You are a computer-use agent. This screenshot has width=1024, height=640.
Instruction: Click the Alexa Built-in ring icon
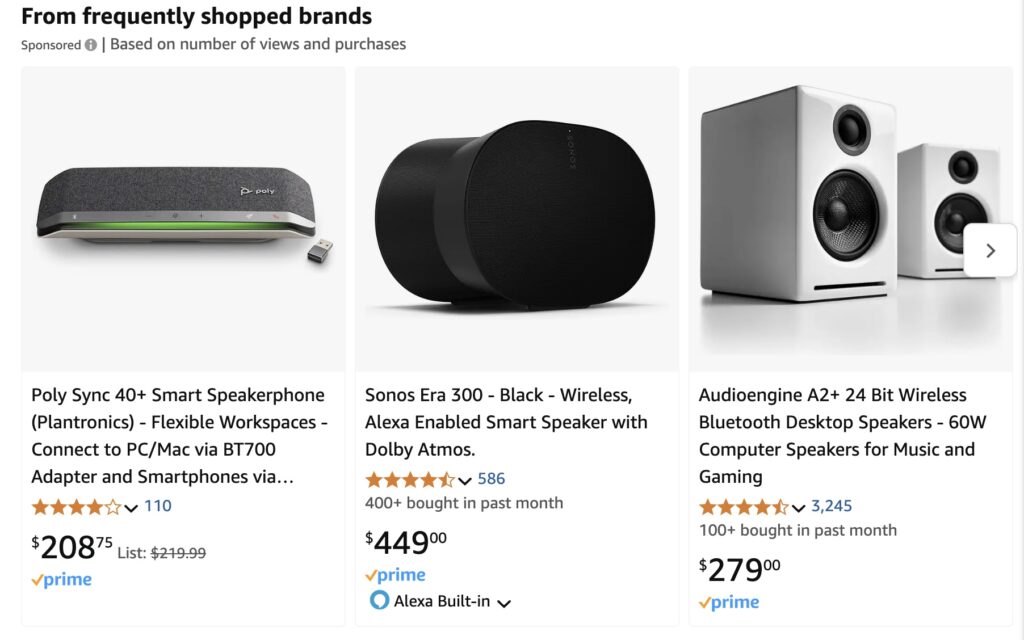coord(379,601)
